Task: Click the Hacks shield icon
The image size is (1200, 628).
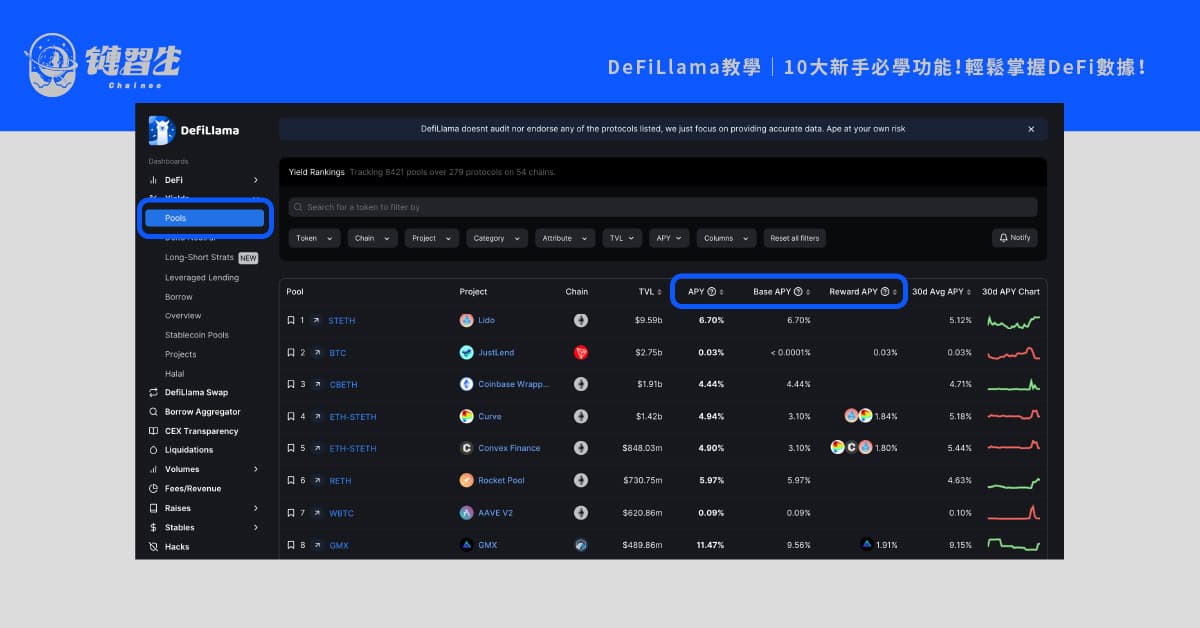Action: tap(153, 547)
